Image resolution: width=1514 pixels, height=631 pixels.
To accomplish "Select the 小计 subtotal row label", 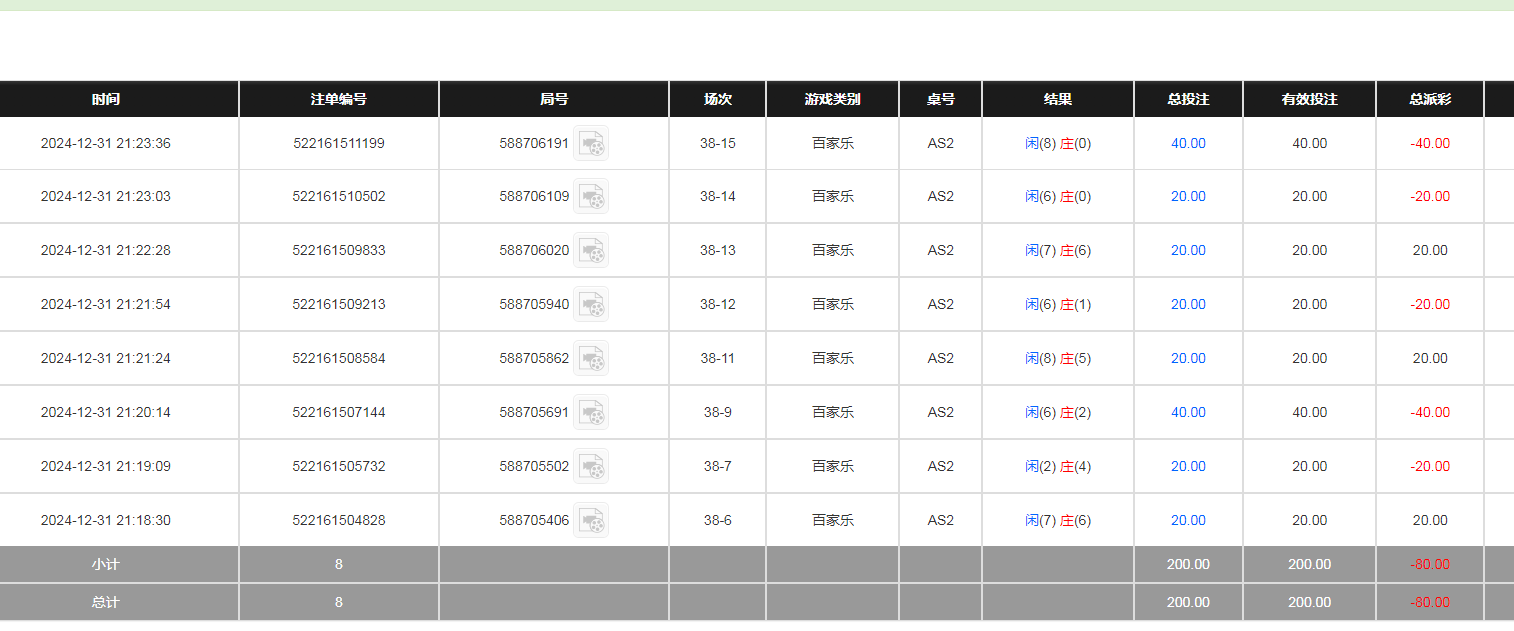I will pyautogui.click(x=106, y=565).
